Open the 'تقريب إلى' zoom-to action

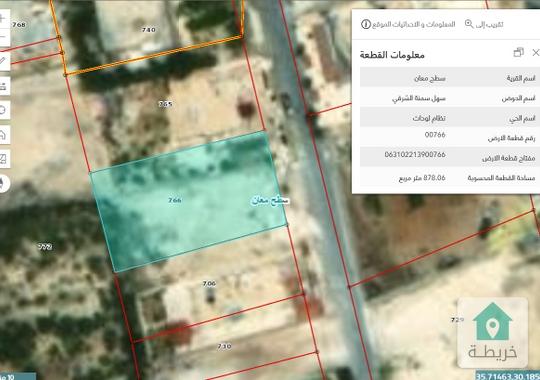click(x=484, y=24)
